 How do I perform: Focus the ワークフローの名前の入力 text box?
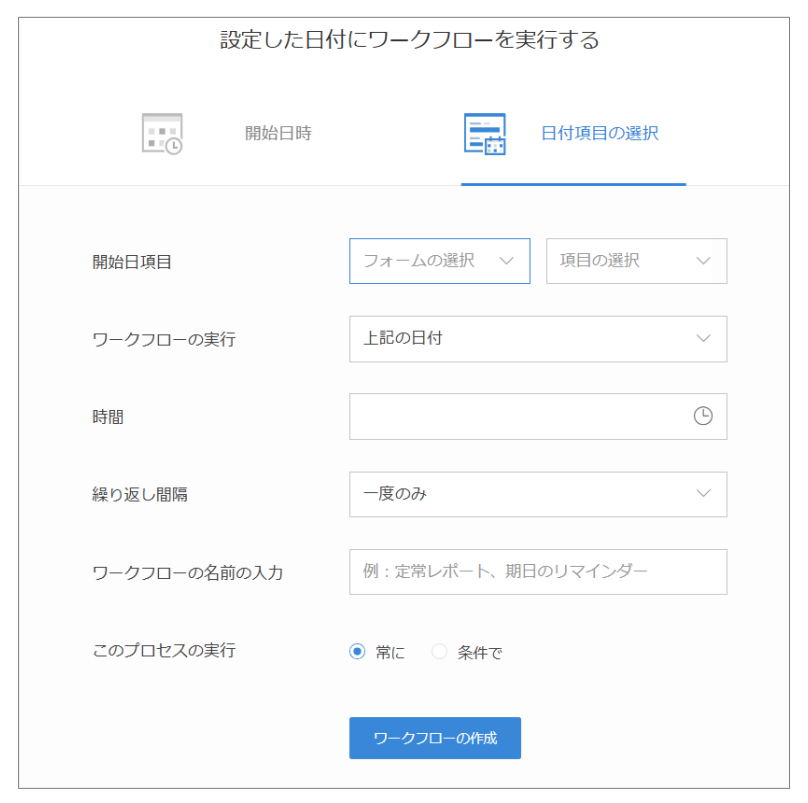[537, 571]
